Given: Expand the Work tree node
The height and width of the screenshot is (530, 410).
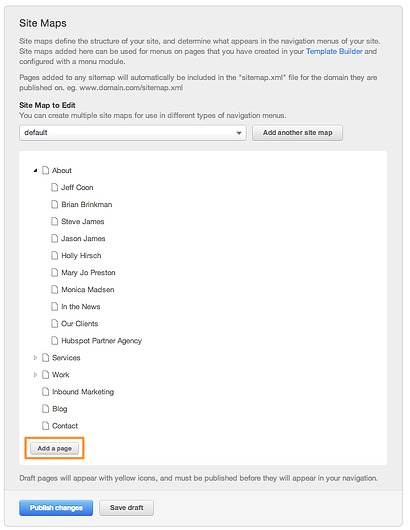Looking at the screenshot, I should tap(35, 375).
